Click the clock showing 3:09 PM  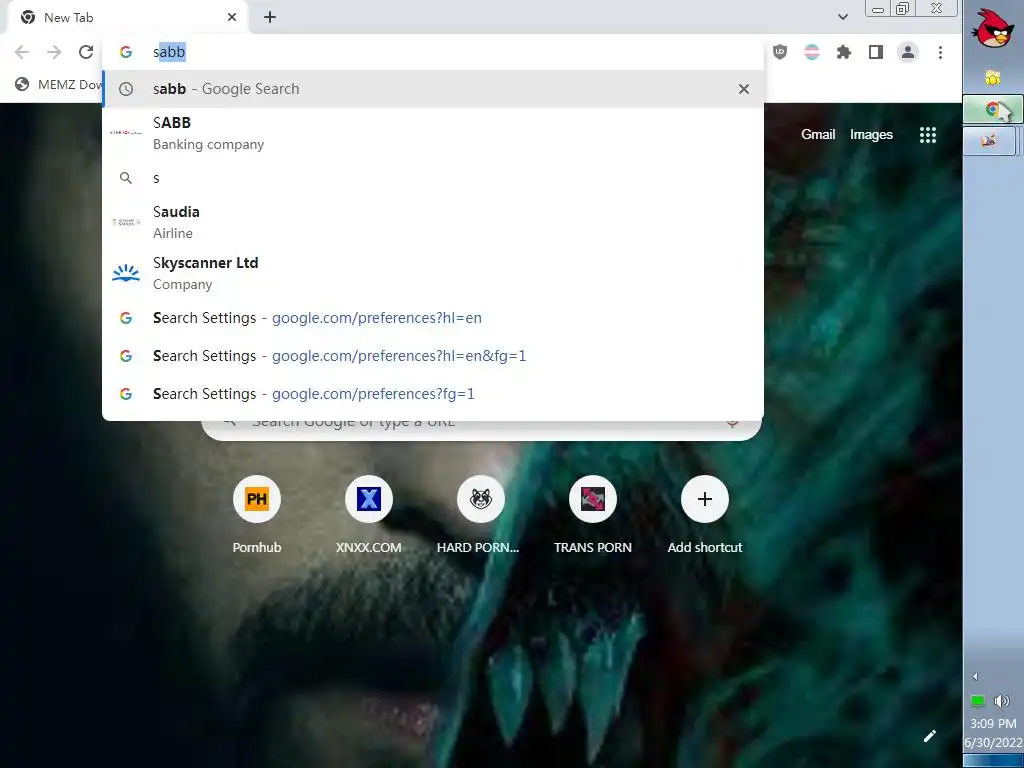click(x=993, y=724)
